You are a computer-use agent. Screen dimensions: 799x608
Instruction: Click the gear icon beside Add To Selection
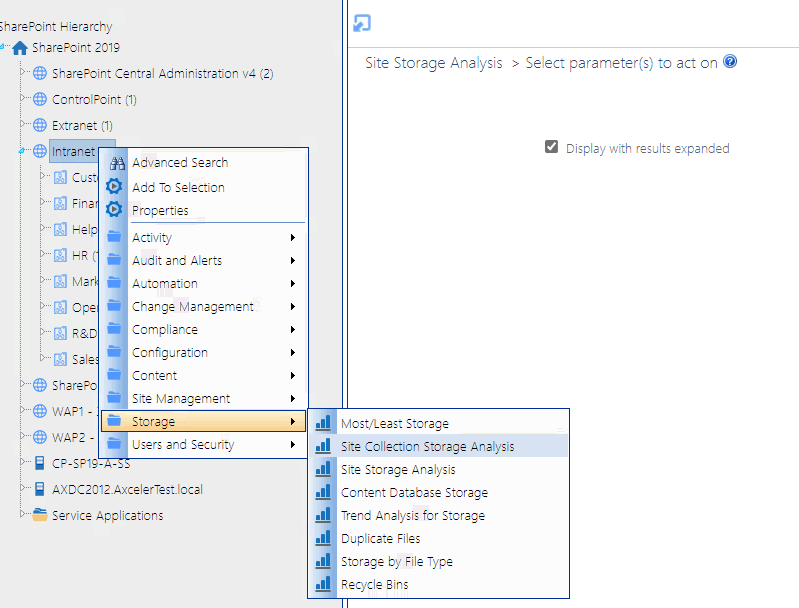pos(114,187)
